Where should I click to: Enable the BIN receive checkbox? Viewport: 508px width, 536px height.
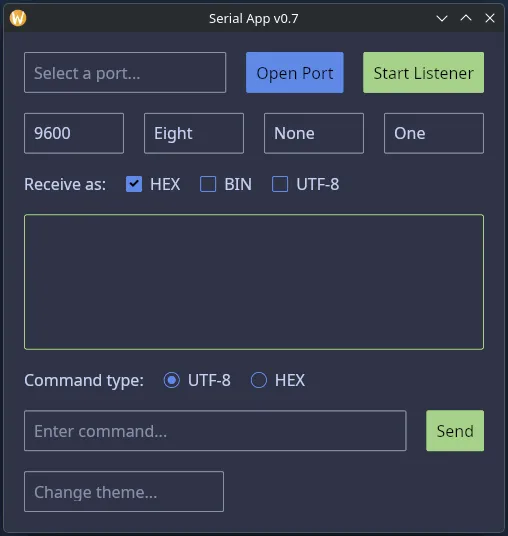pyautogui.click(x=208, y=184)
